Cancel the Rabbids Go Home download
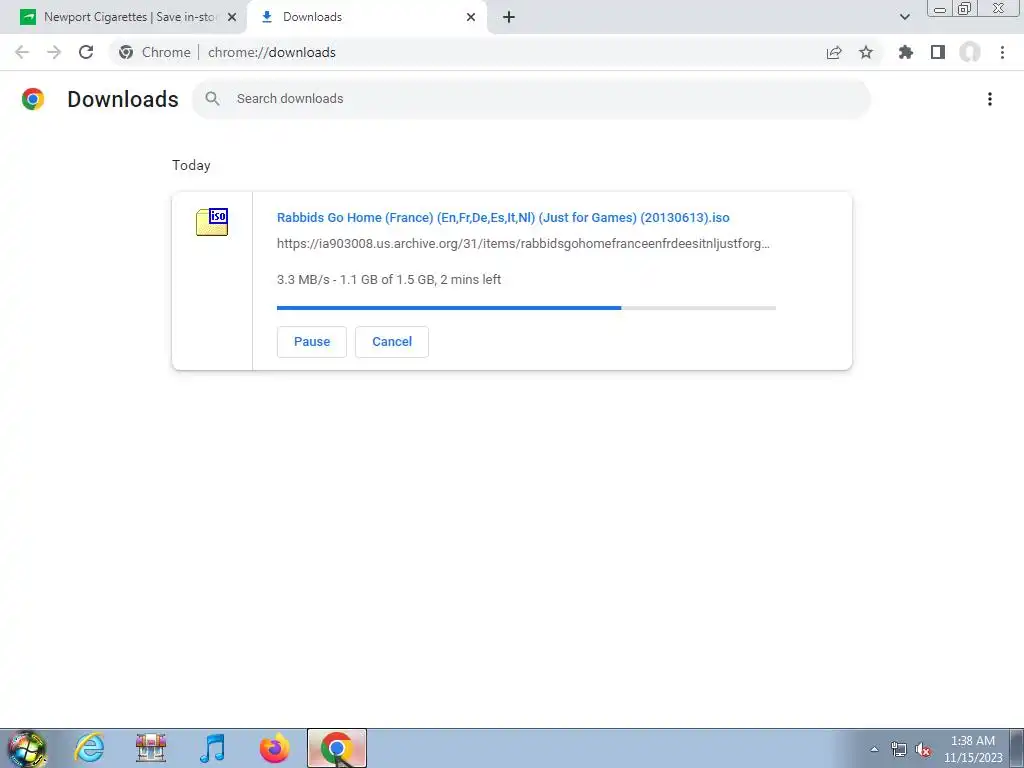 pyautogui.click(x=392, y=342)
